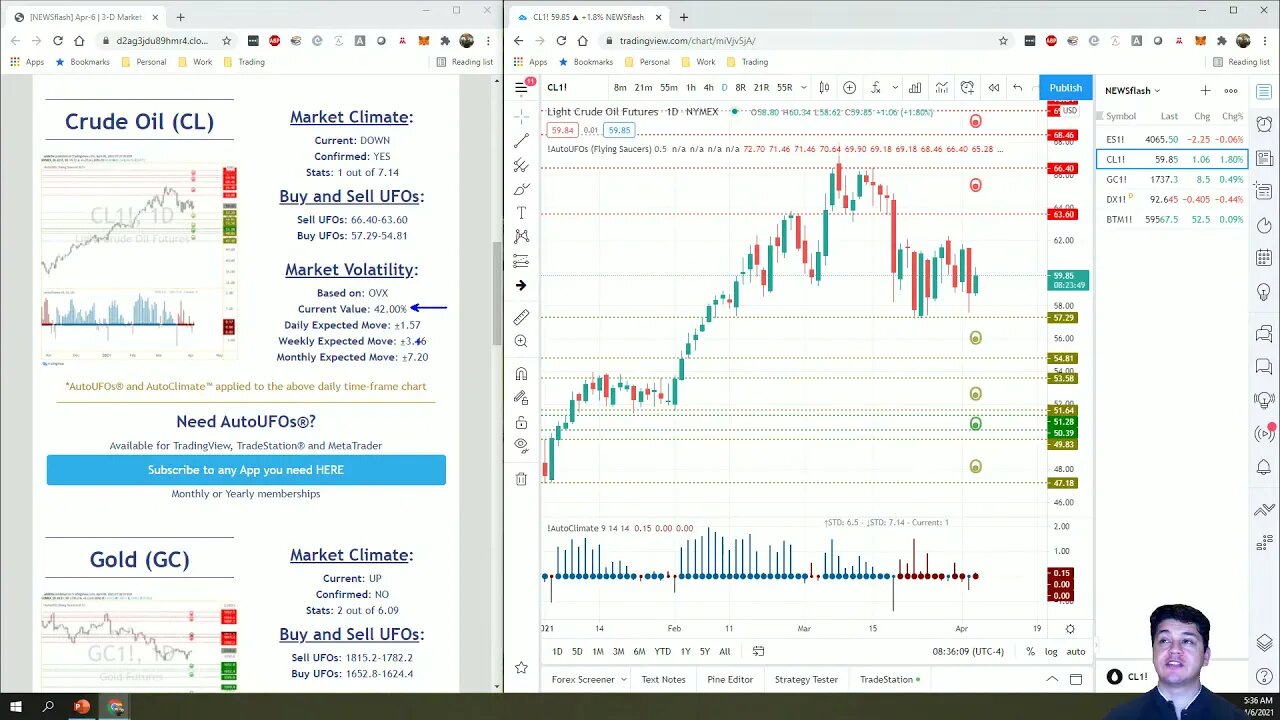Screen dimensions: 1280x720
Task: Select the BTM1! watchlist row
Action: (1174, 219)
